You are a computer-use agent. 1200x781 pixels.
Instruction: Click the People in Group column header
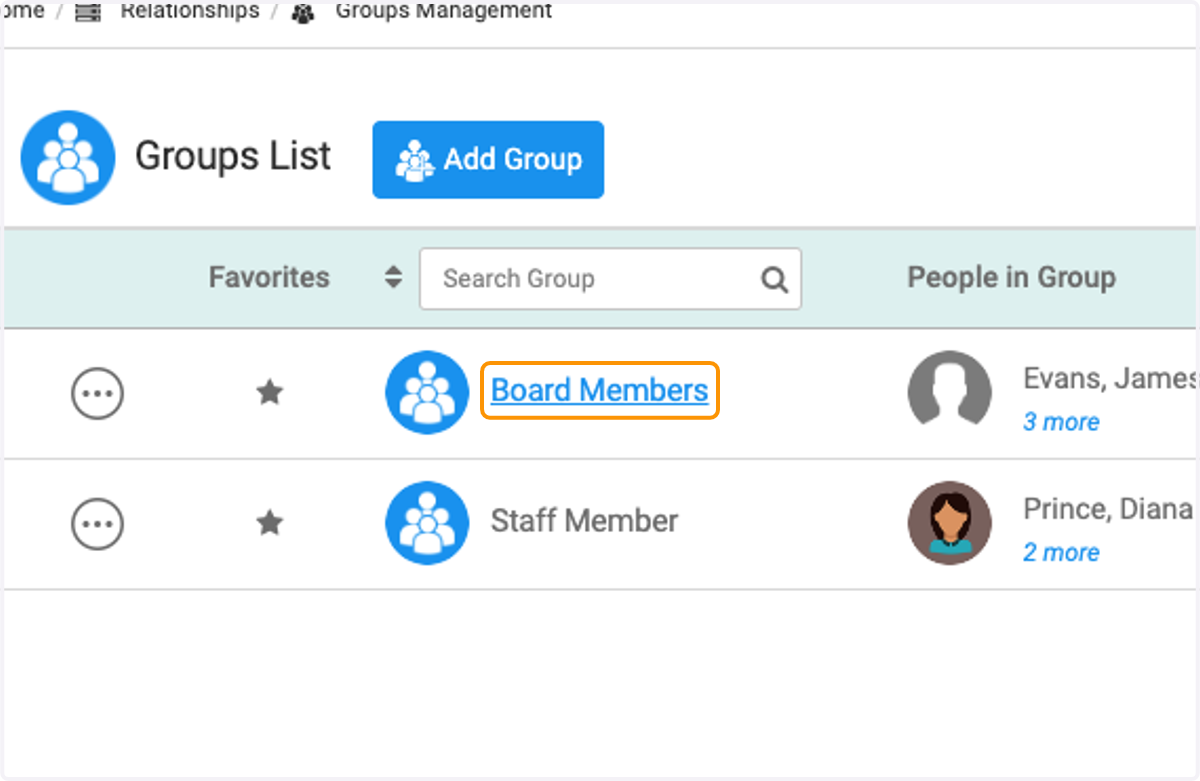tap(1011, 277)
